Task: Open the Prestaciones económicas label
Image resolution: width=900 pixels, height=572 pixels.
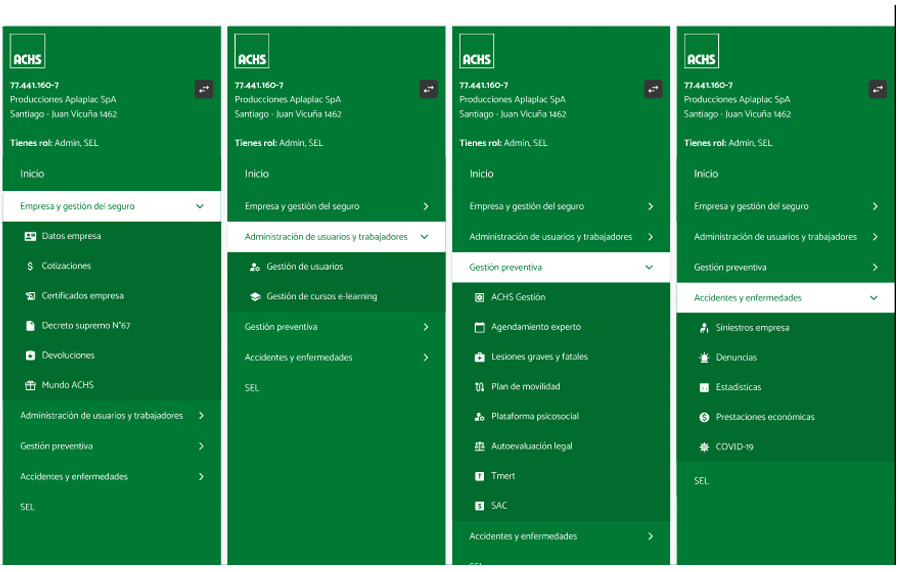Action: tap(765, 418)
